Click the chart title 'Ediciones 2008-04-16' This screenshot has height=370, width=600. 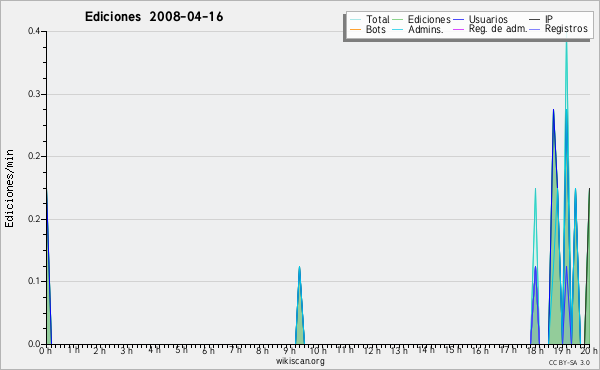[154, 17]
